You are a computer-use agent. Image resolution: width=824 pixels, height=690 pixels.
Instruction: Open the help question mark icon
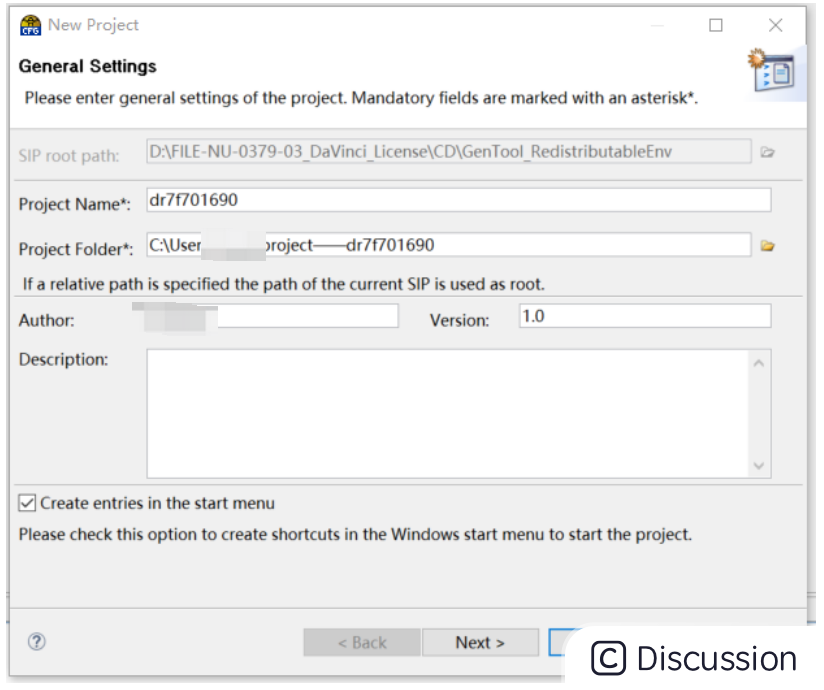pyautogui.click(x=35, y=644)
